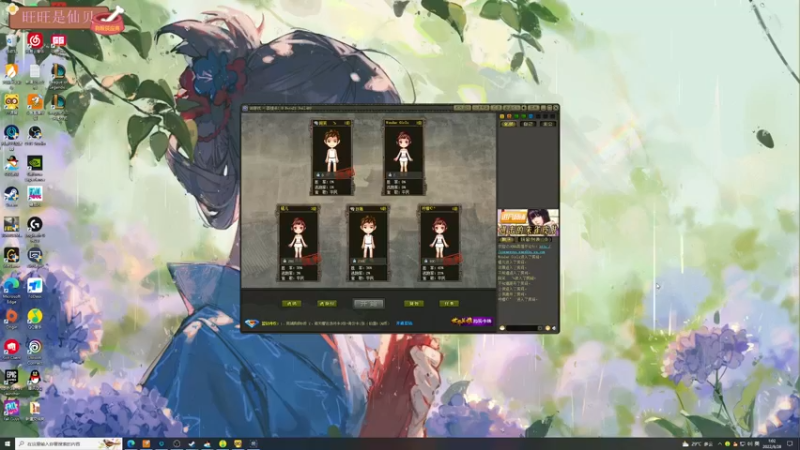Click blue link in bottom game bar
This screenshot has height=450, width=800.
[x=405, y=323]
